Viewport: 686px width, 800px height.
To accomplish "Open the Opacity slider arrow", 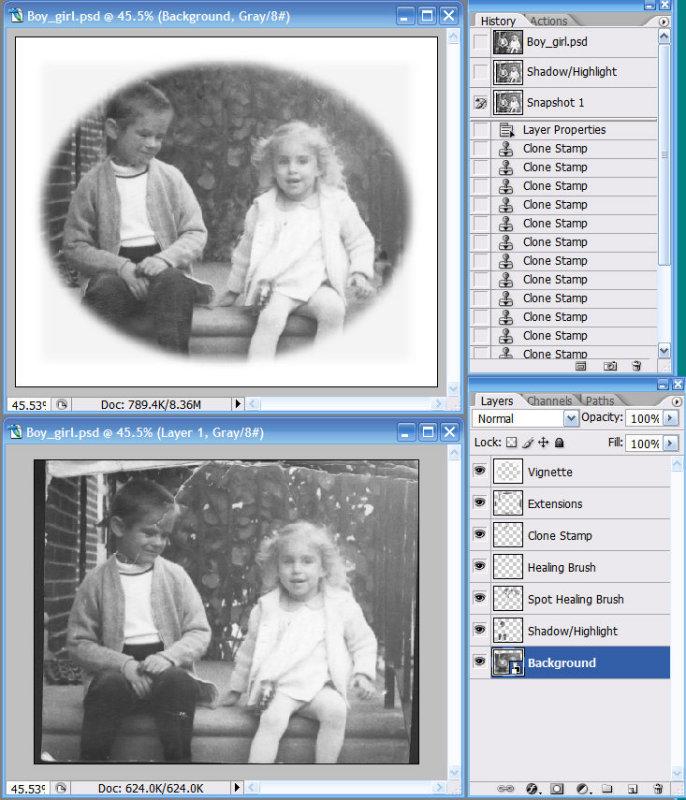I will (x=670, y=418).
